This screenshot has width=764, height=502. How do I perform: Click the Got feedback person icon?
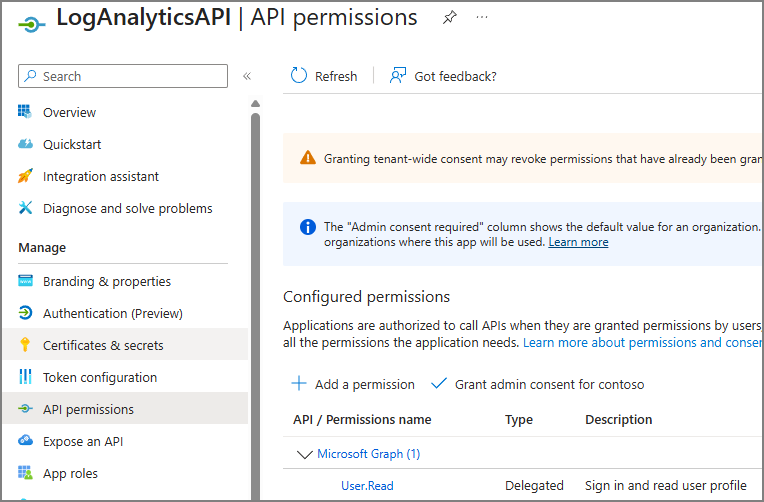pos(398,76)
